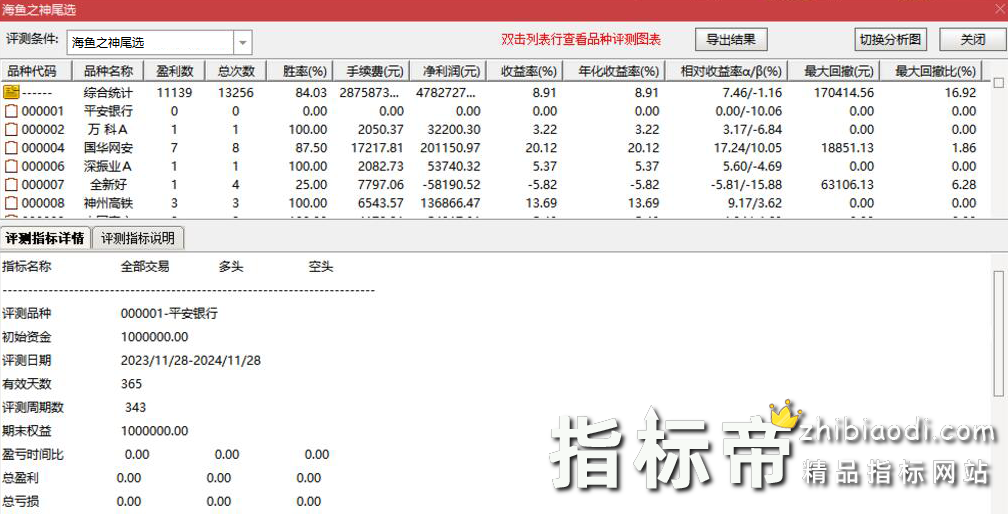Select the 全新好 row name

click(109, 185)
